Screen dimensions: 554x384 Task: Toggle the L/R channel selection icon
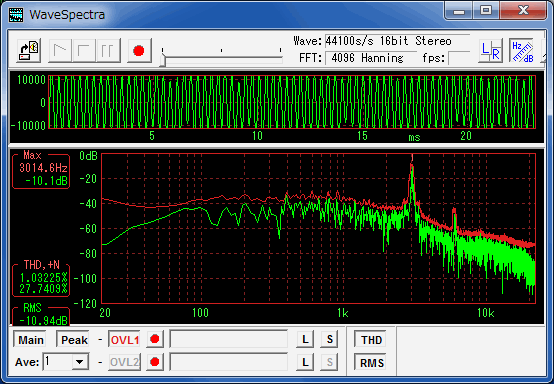(491, 51)
